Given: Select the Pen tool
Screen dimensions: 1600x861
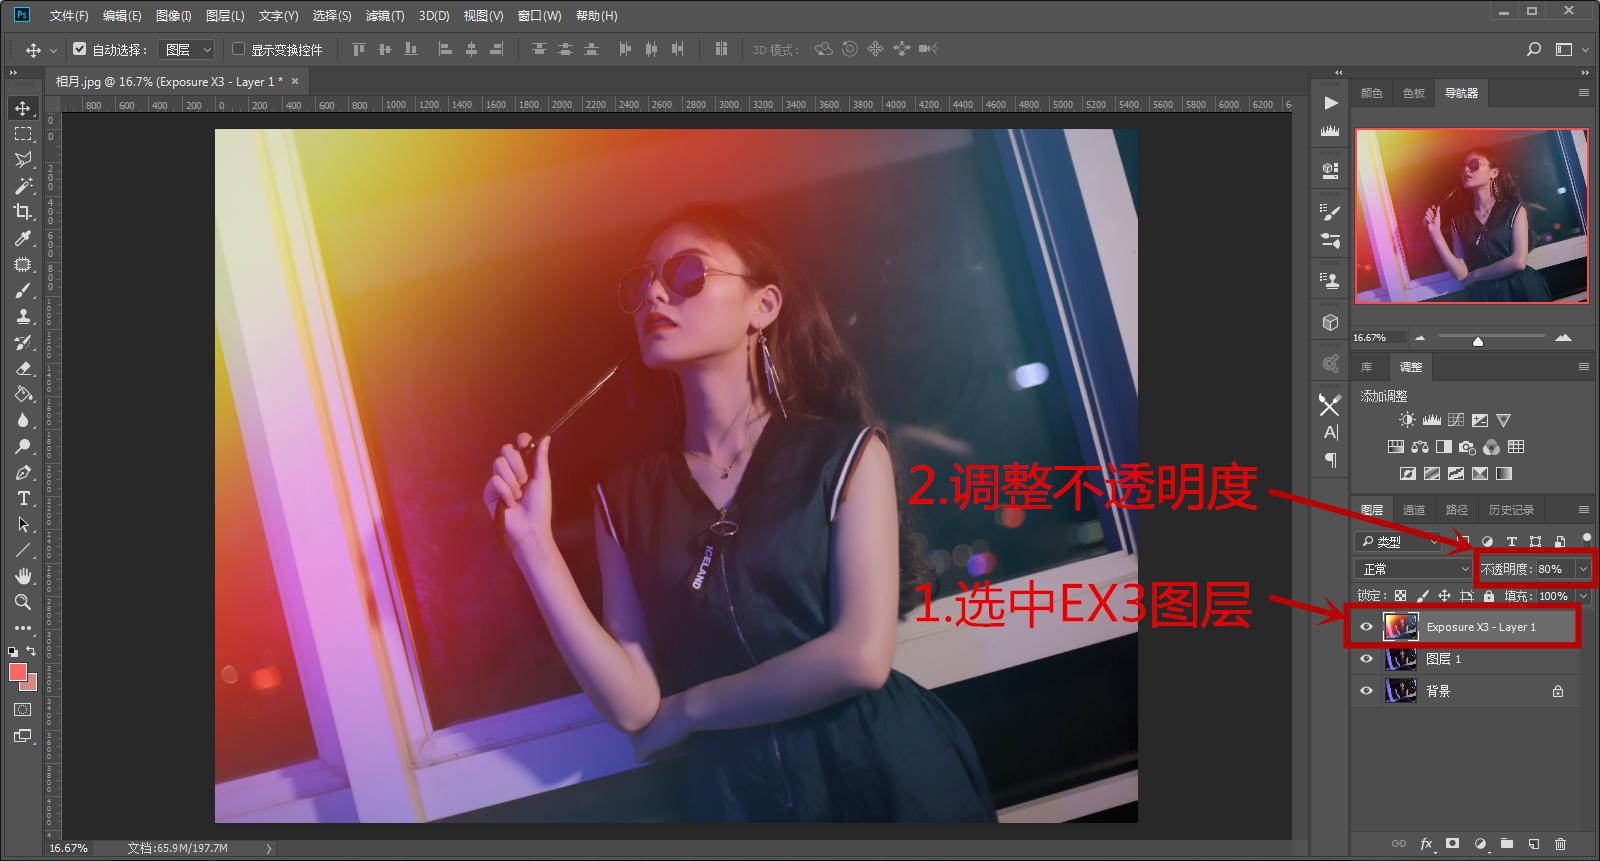Looking at the screenshot, I should (23, 472).
